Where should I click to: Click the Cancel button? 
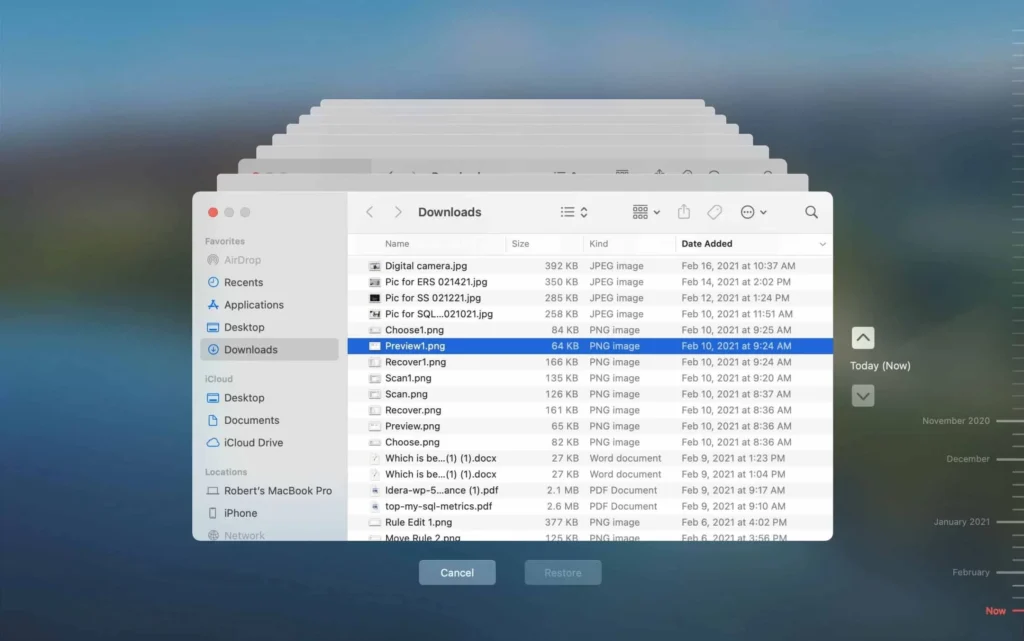click(x=457, y=572)
